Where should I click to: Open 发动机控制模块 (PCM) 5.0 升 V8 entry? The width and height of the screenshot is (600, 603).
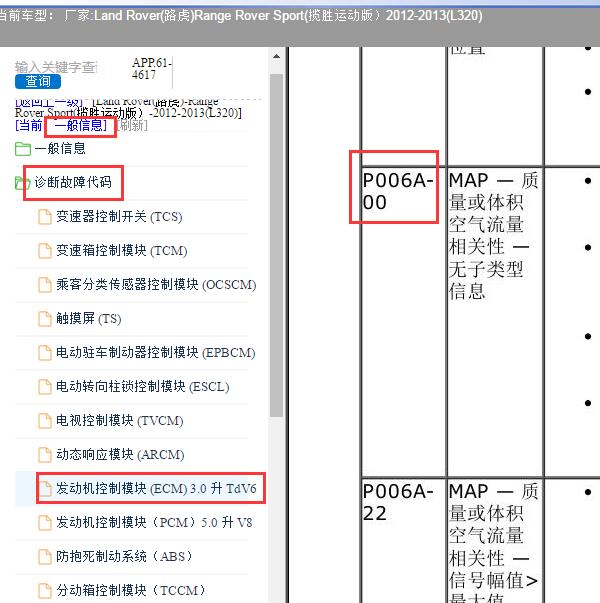(154, 522)
